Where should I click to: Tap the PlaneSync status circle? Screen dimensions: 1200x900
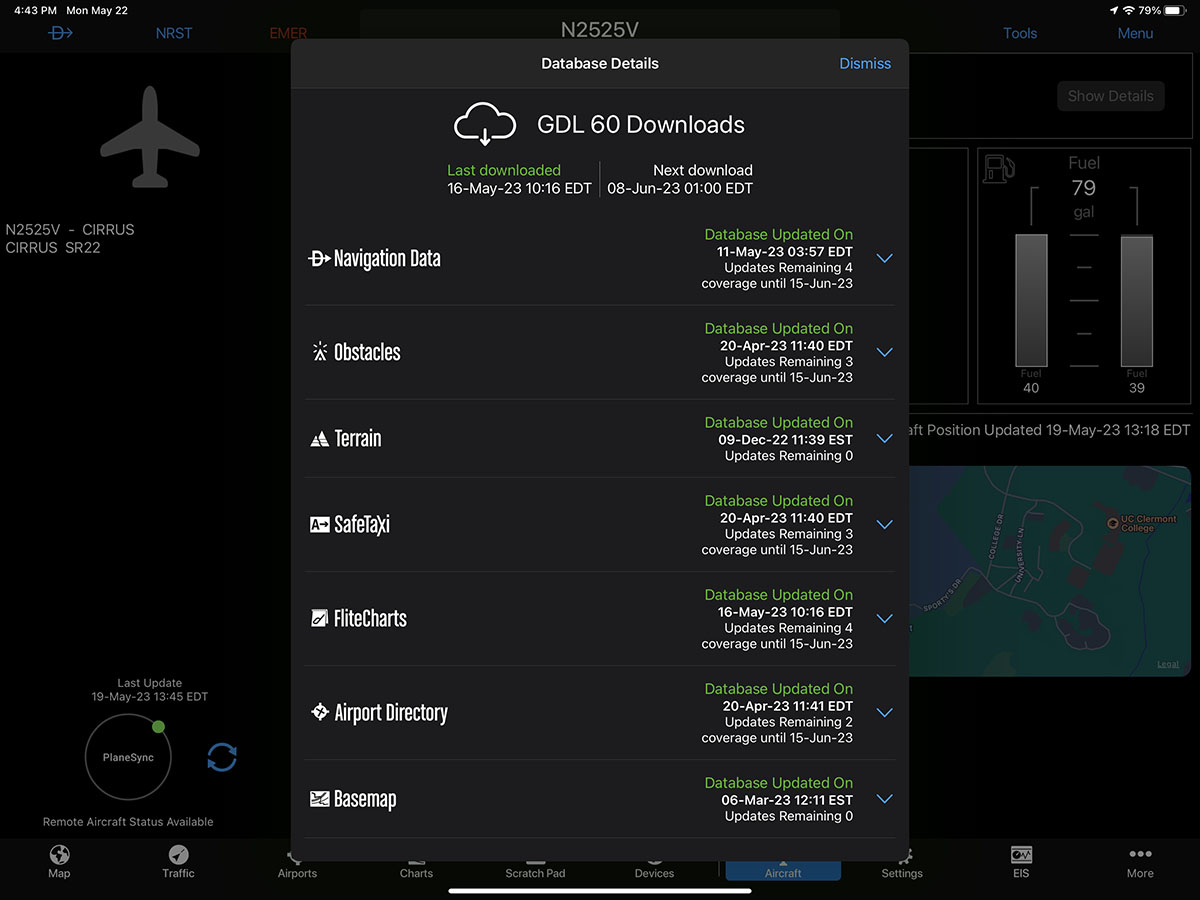(128, 758)
